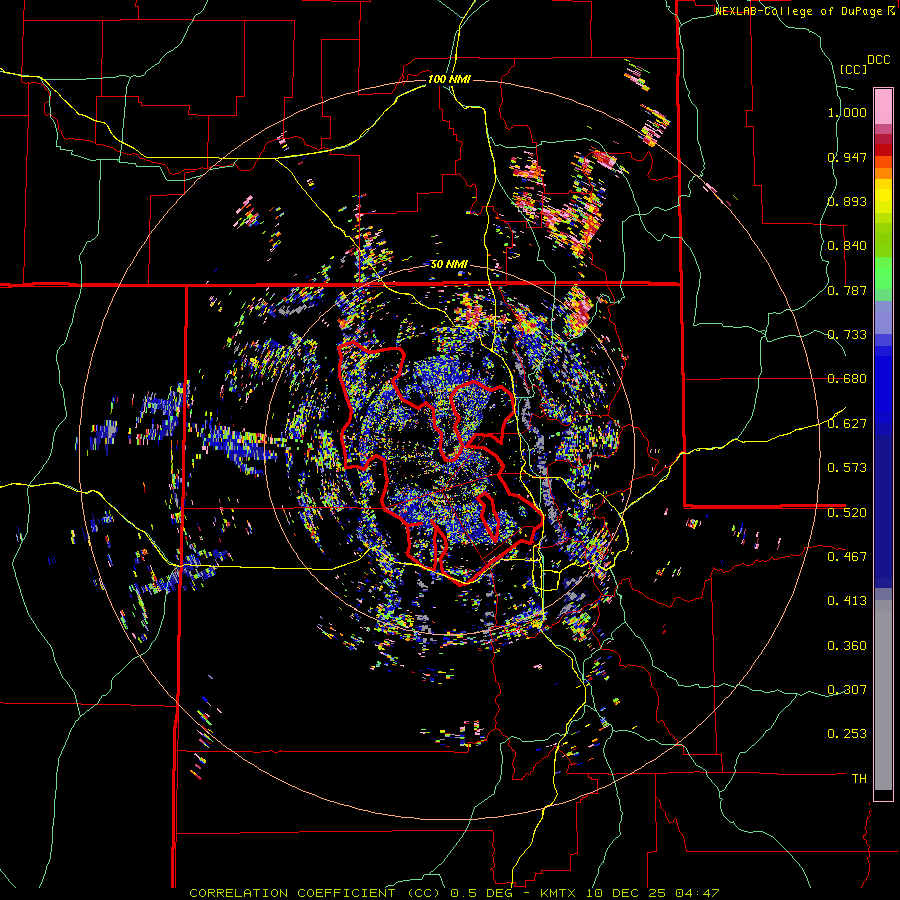Click the 0.360 legend value

847,646
